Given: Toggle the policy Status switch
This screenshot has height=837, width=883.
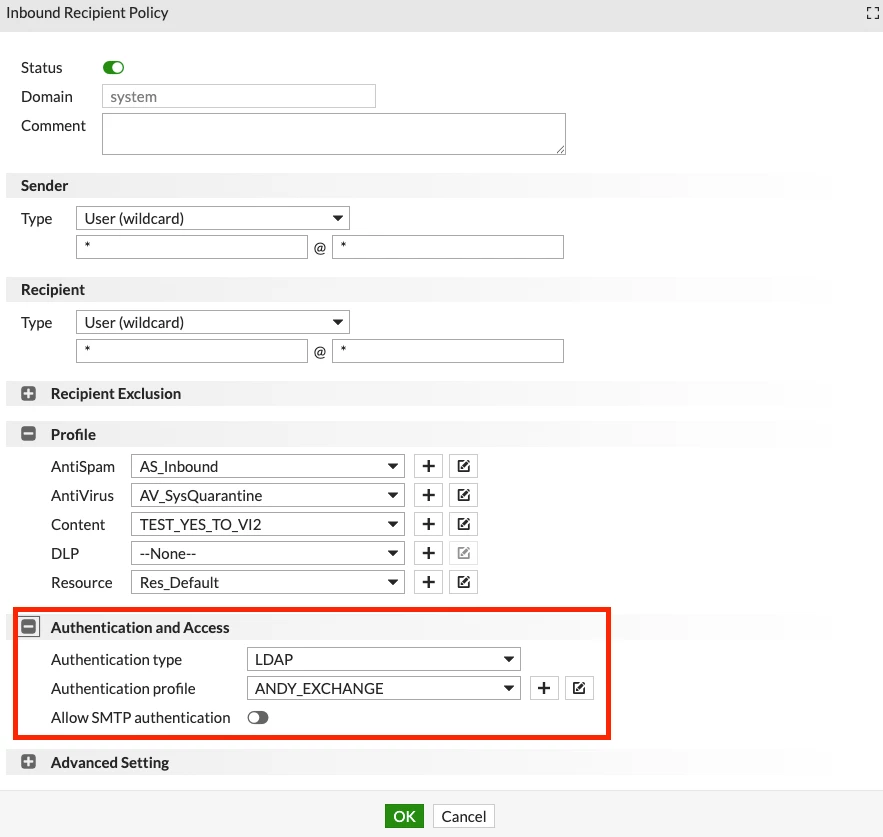Looking at the screenshot, I should pyautogui.click(x=113, y=68).
